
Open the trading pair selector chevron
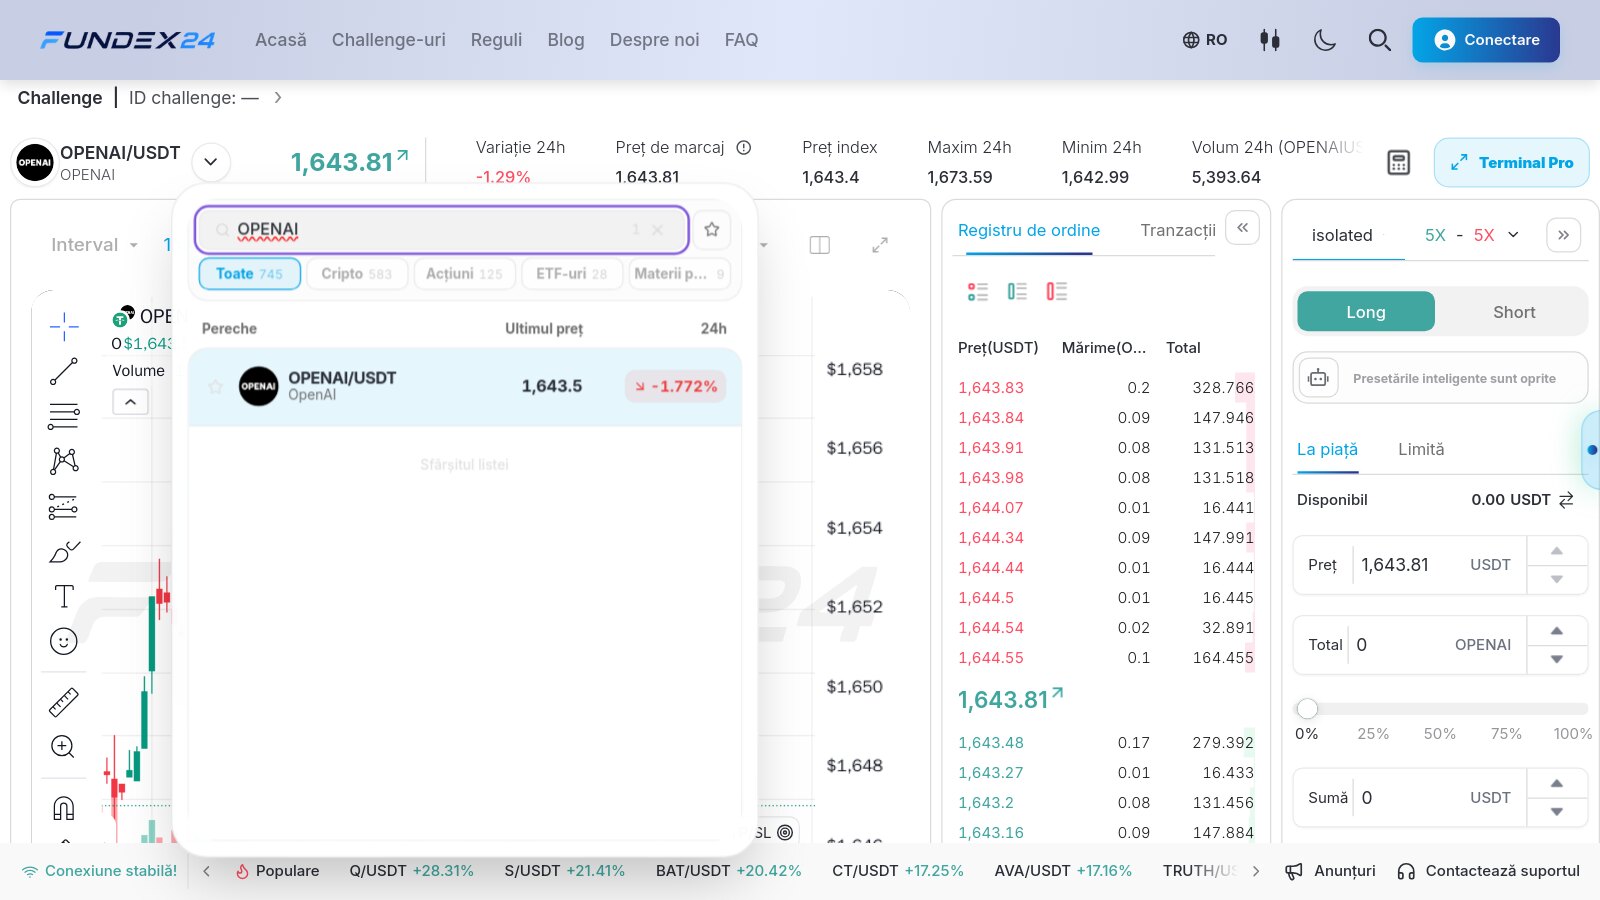pyautogui.click(x=211, y=162)
